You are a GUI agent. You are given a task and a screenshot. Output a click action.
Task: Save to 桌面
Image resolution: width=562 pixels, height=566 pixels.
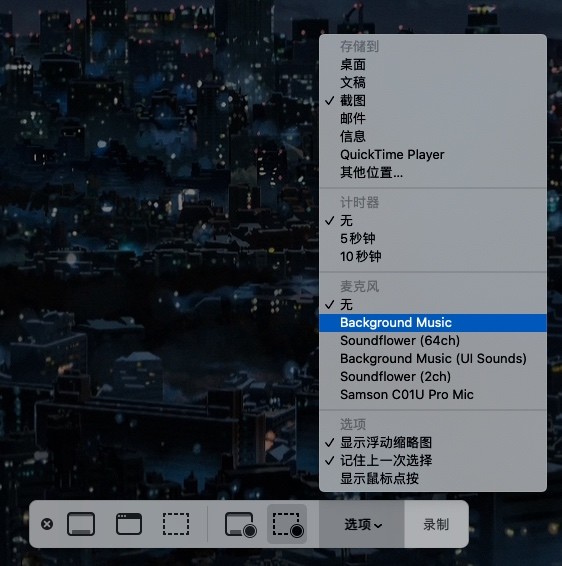433,65
